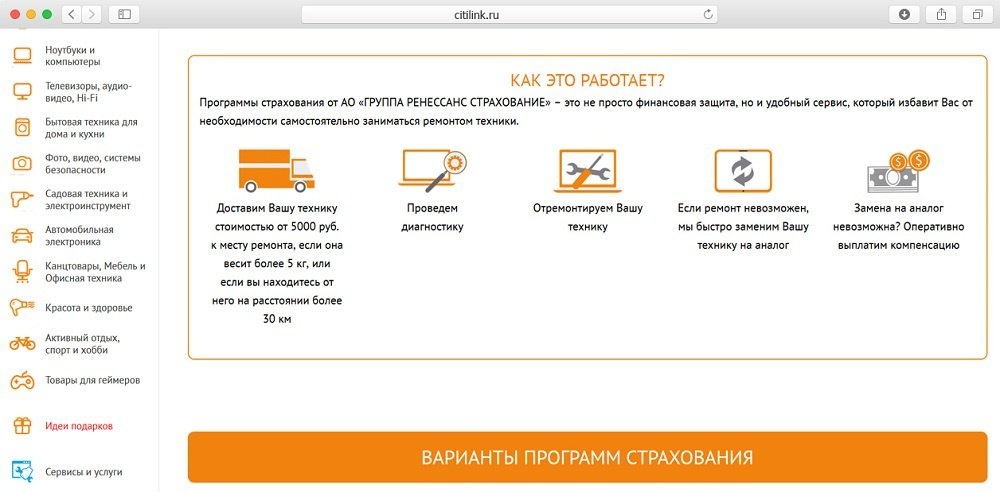The height and width of the screenshot is (492, 1000).
Task: Click the КАК ЭТО РАБОТАЕТ? heading
Action: 587,80
